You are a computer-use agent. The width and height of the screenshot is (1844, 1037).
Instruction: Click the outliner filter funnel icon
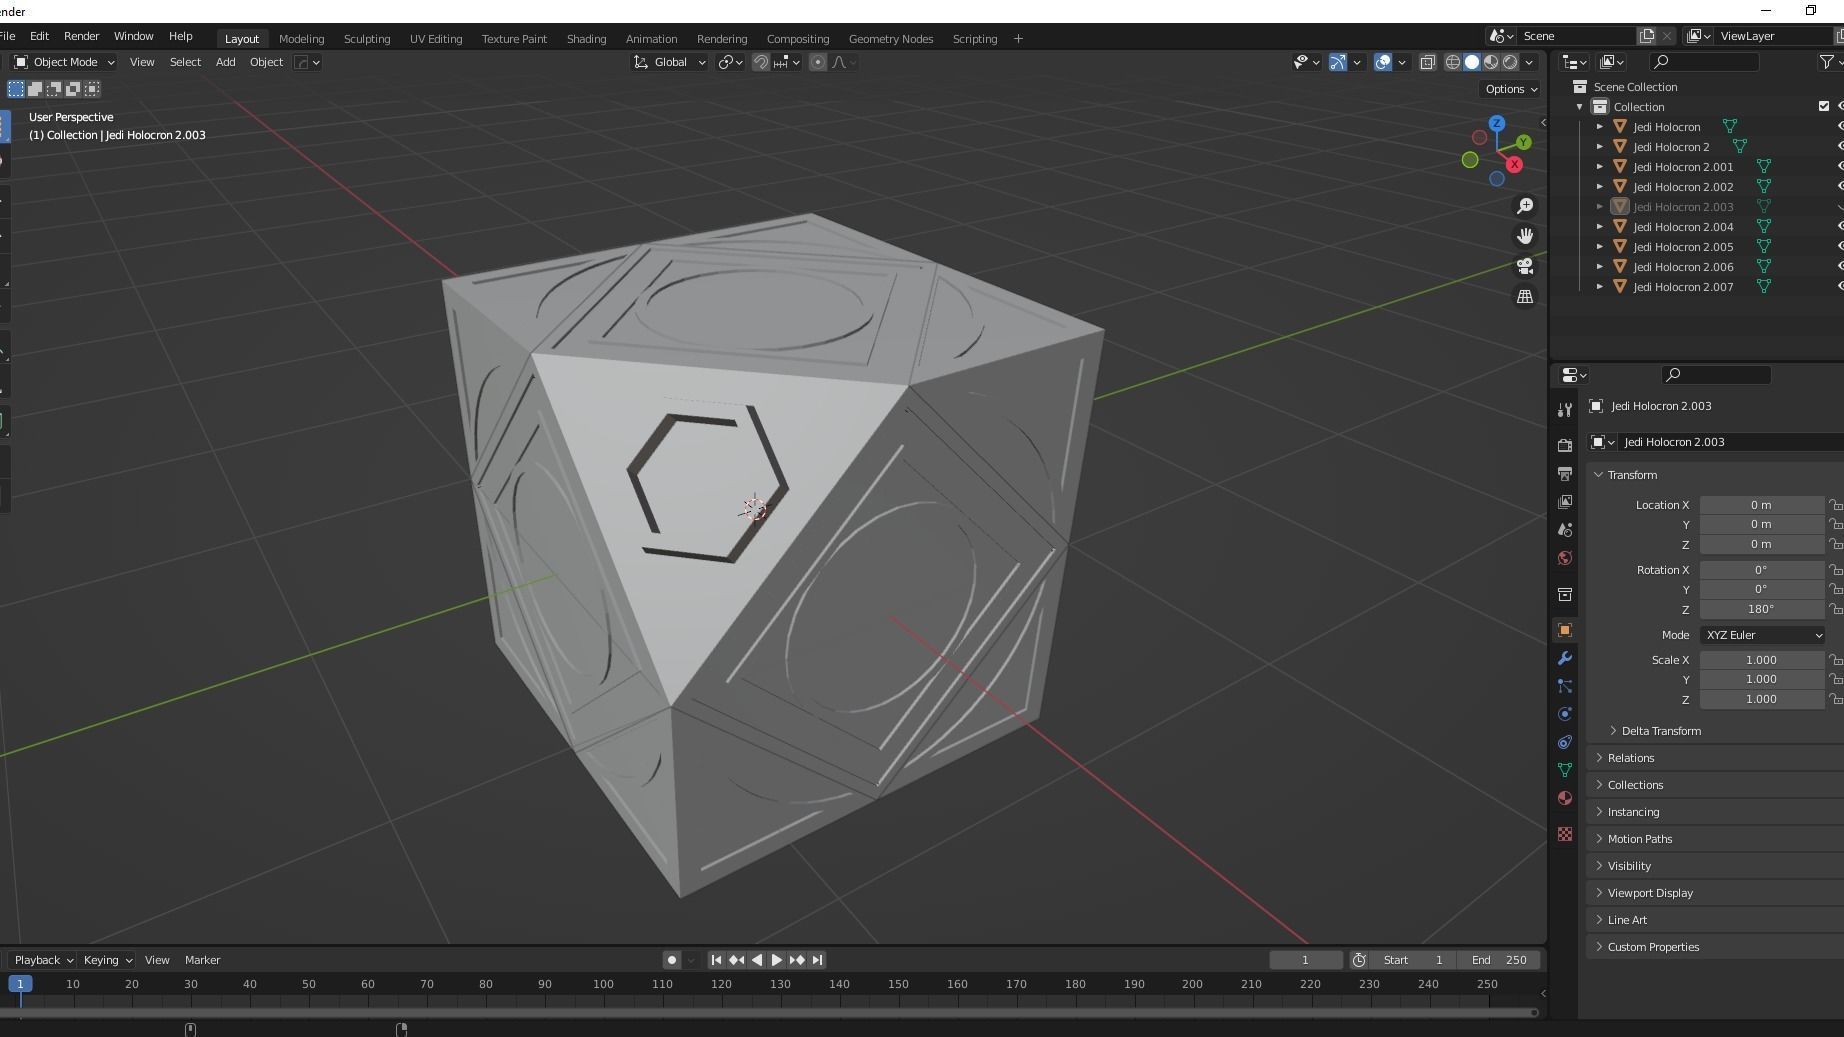[x=1826, y=62]
